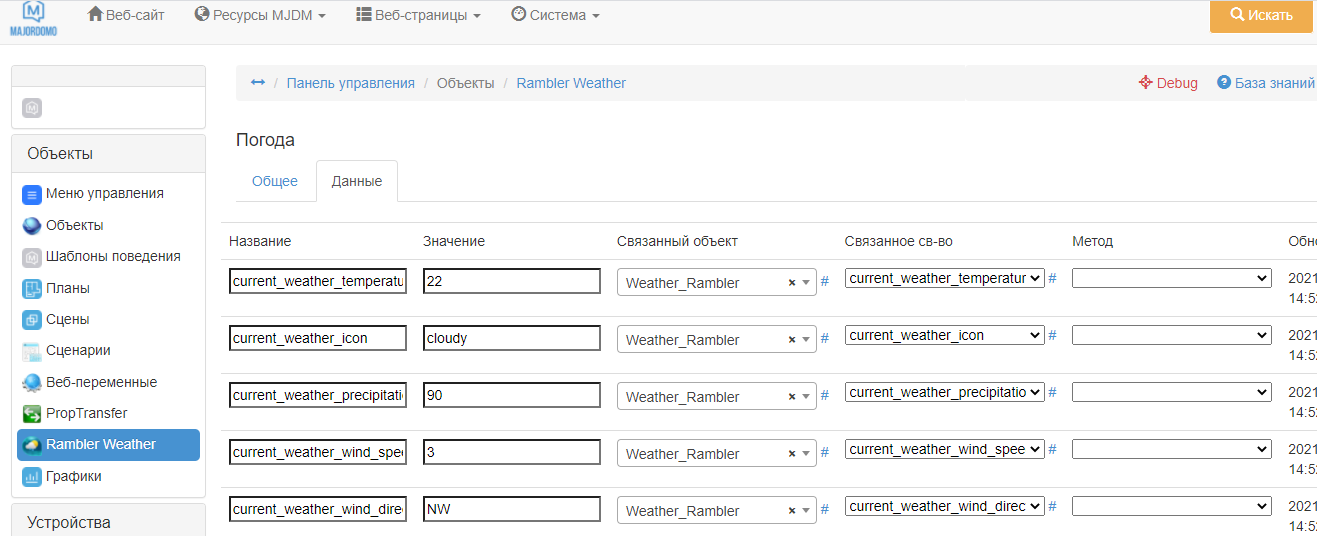
Task: Open Debug link
Action: click(x=1168, y=83)
